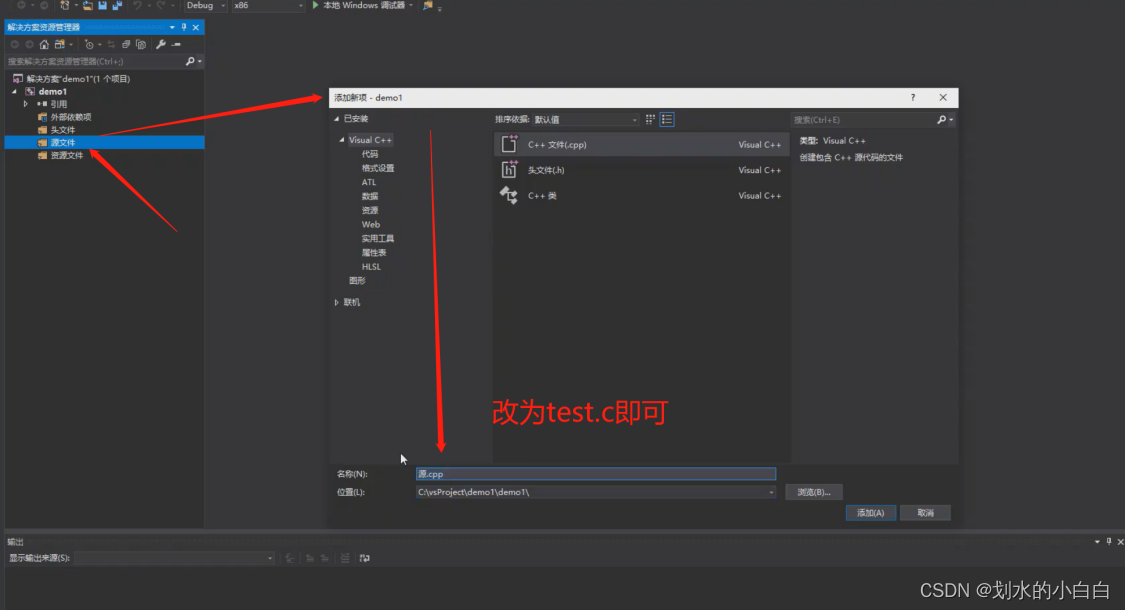Image resolution: width=1125 pixels, height=610 pixels.
Task: Click the save all toolbar icon
Action: coord(118,5)
